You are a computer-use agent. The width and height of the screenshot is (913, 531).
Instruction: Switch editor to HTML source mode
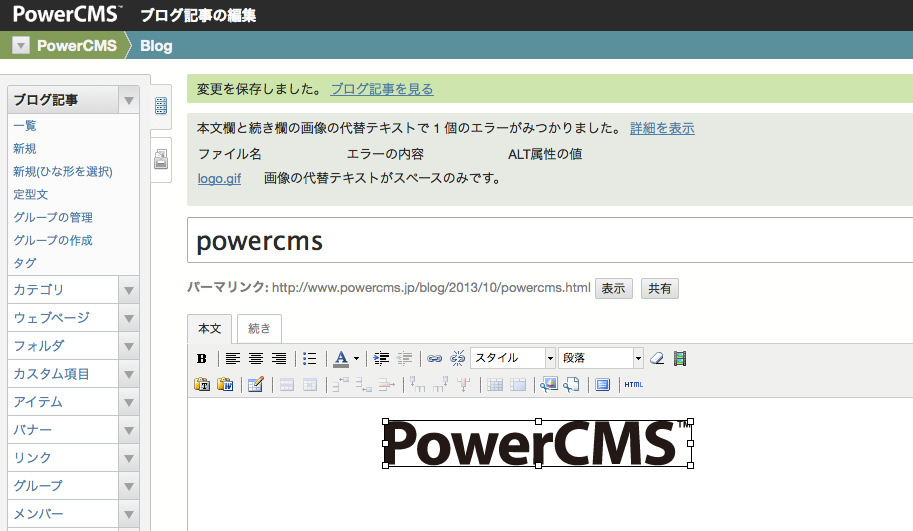coord(634,384)
